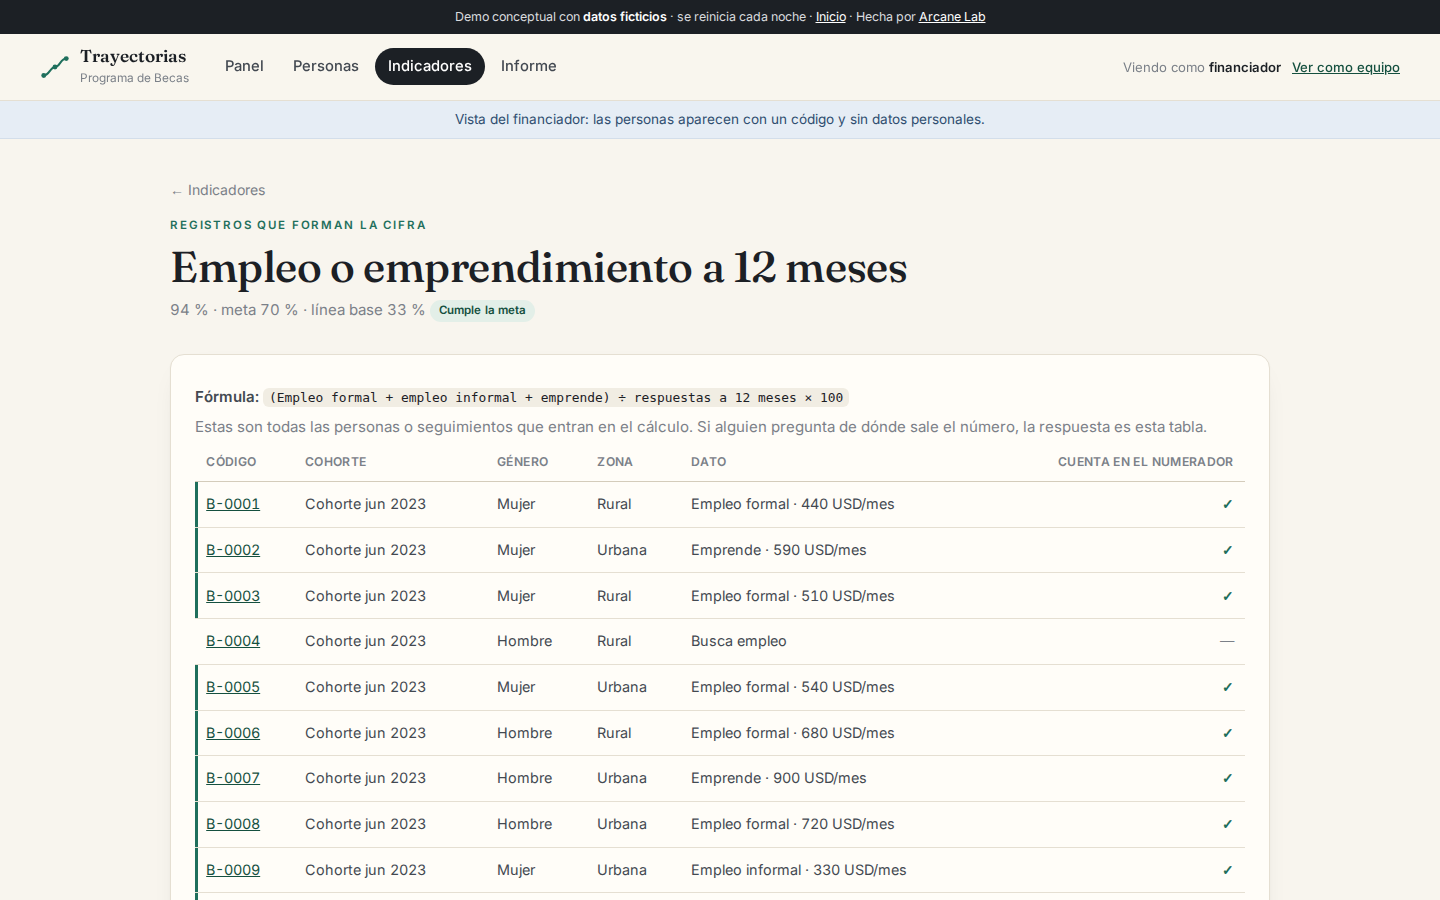Click "Emprende · 900 USD/mes" cell
This screenshot has height=900, width=1440.
[x=779, y=778]
